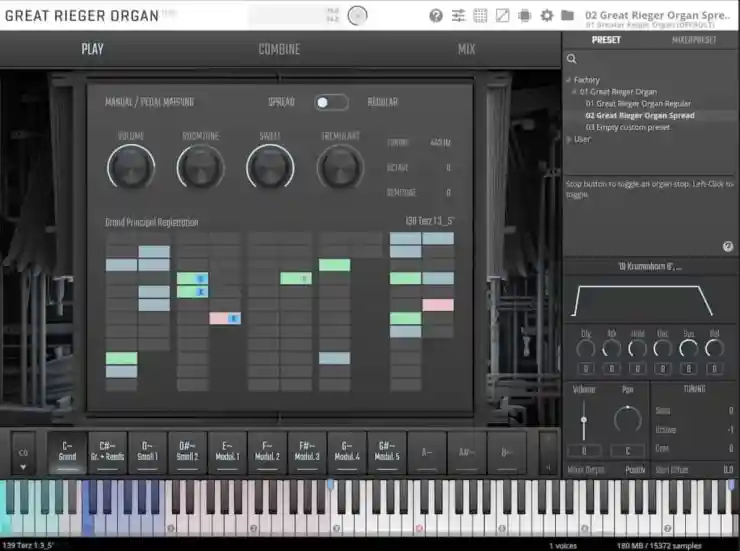Image resolution: width=740 pixels, height=551 pixels.
Task: Click the Start Offset value
Action: (728, 470)
